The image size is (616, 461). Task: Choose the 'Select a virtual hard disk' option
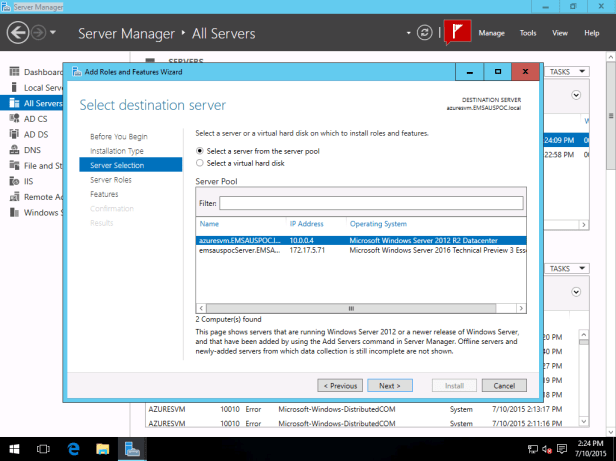tap(200, 162)
